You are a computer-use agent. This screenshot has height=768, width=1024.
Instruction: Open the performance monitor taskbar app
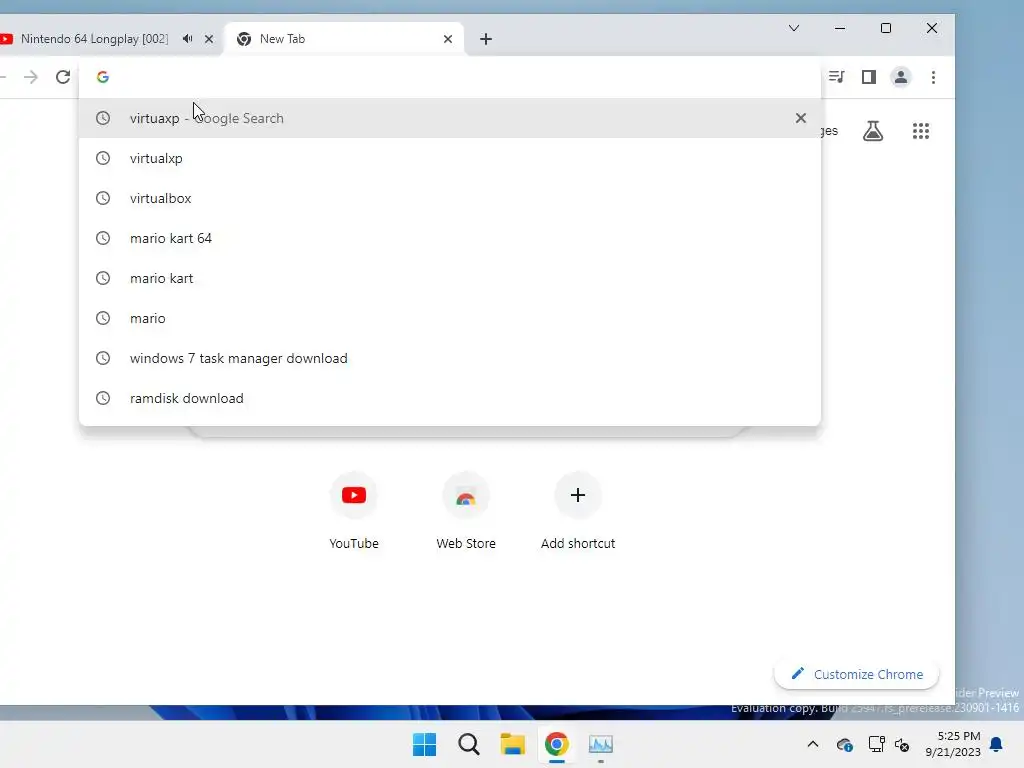(601, 744)
